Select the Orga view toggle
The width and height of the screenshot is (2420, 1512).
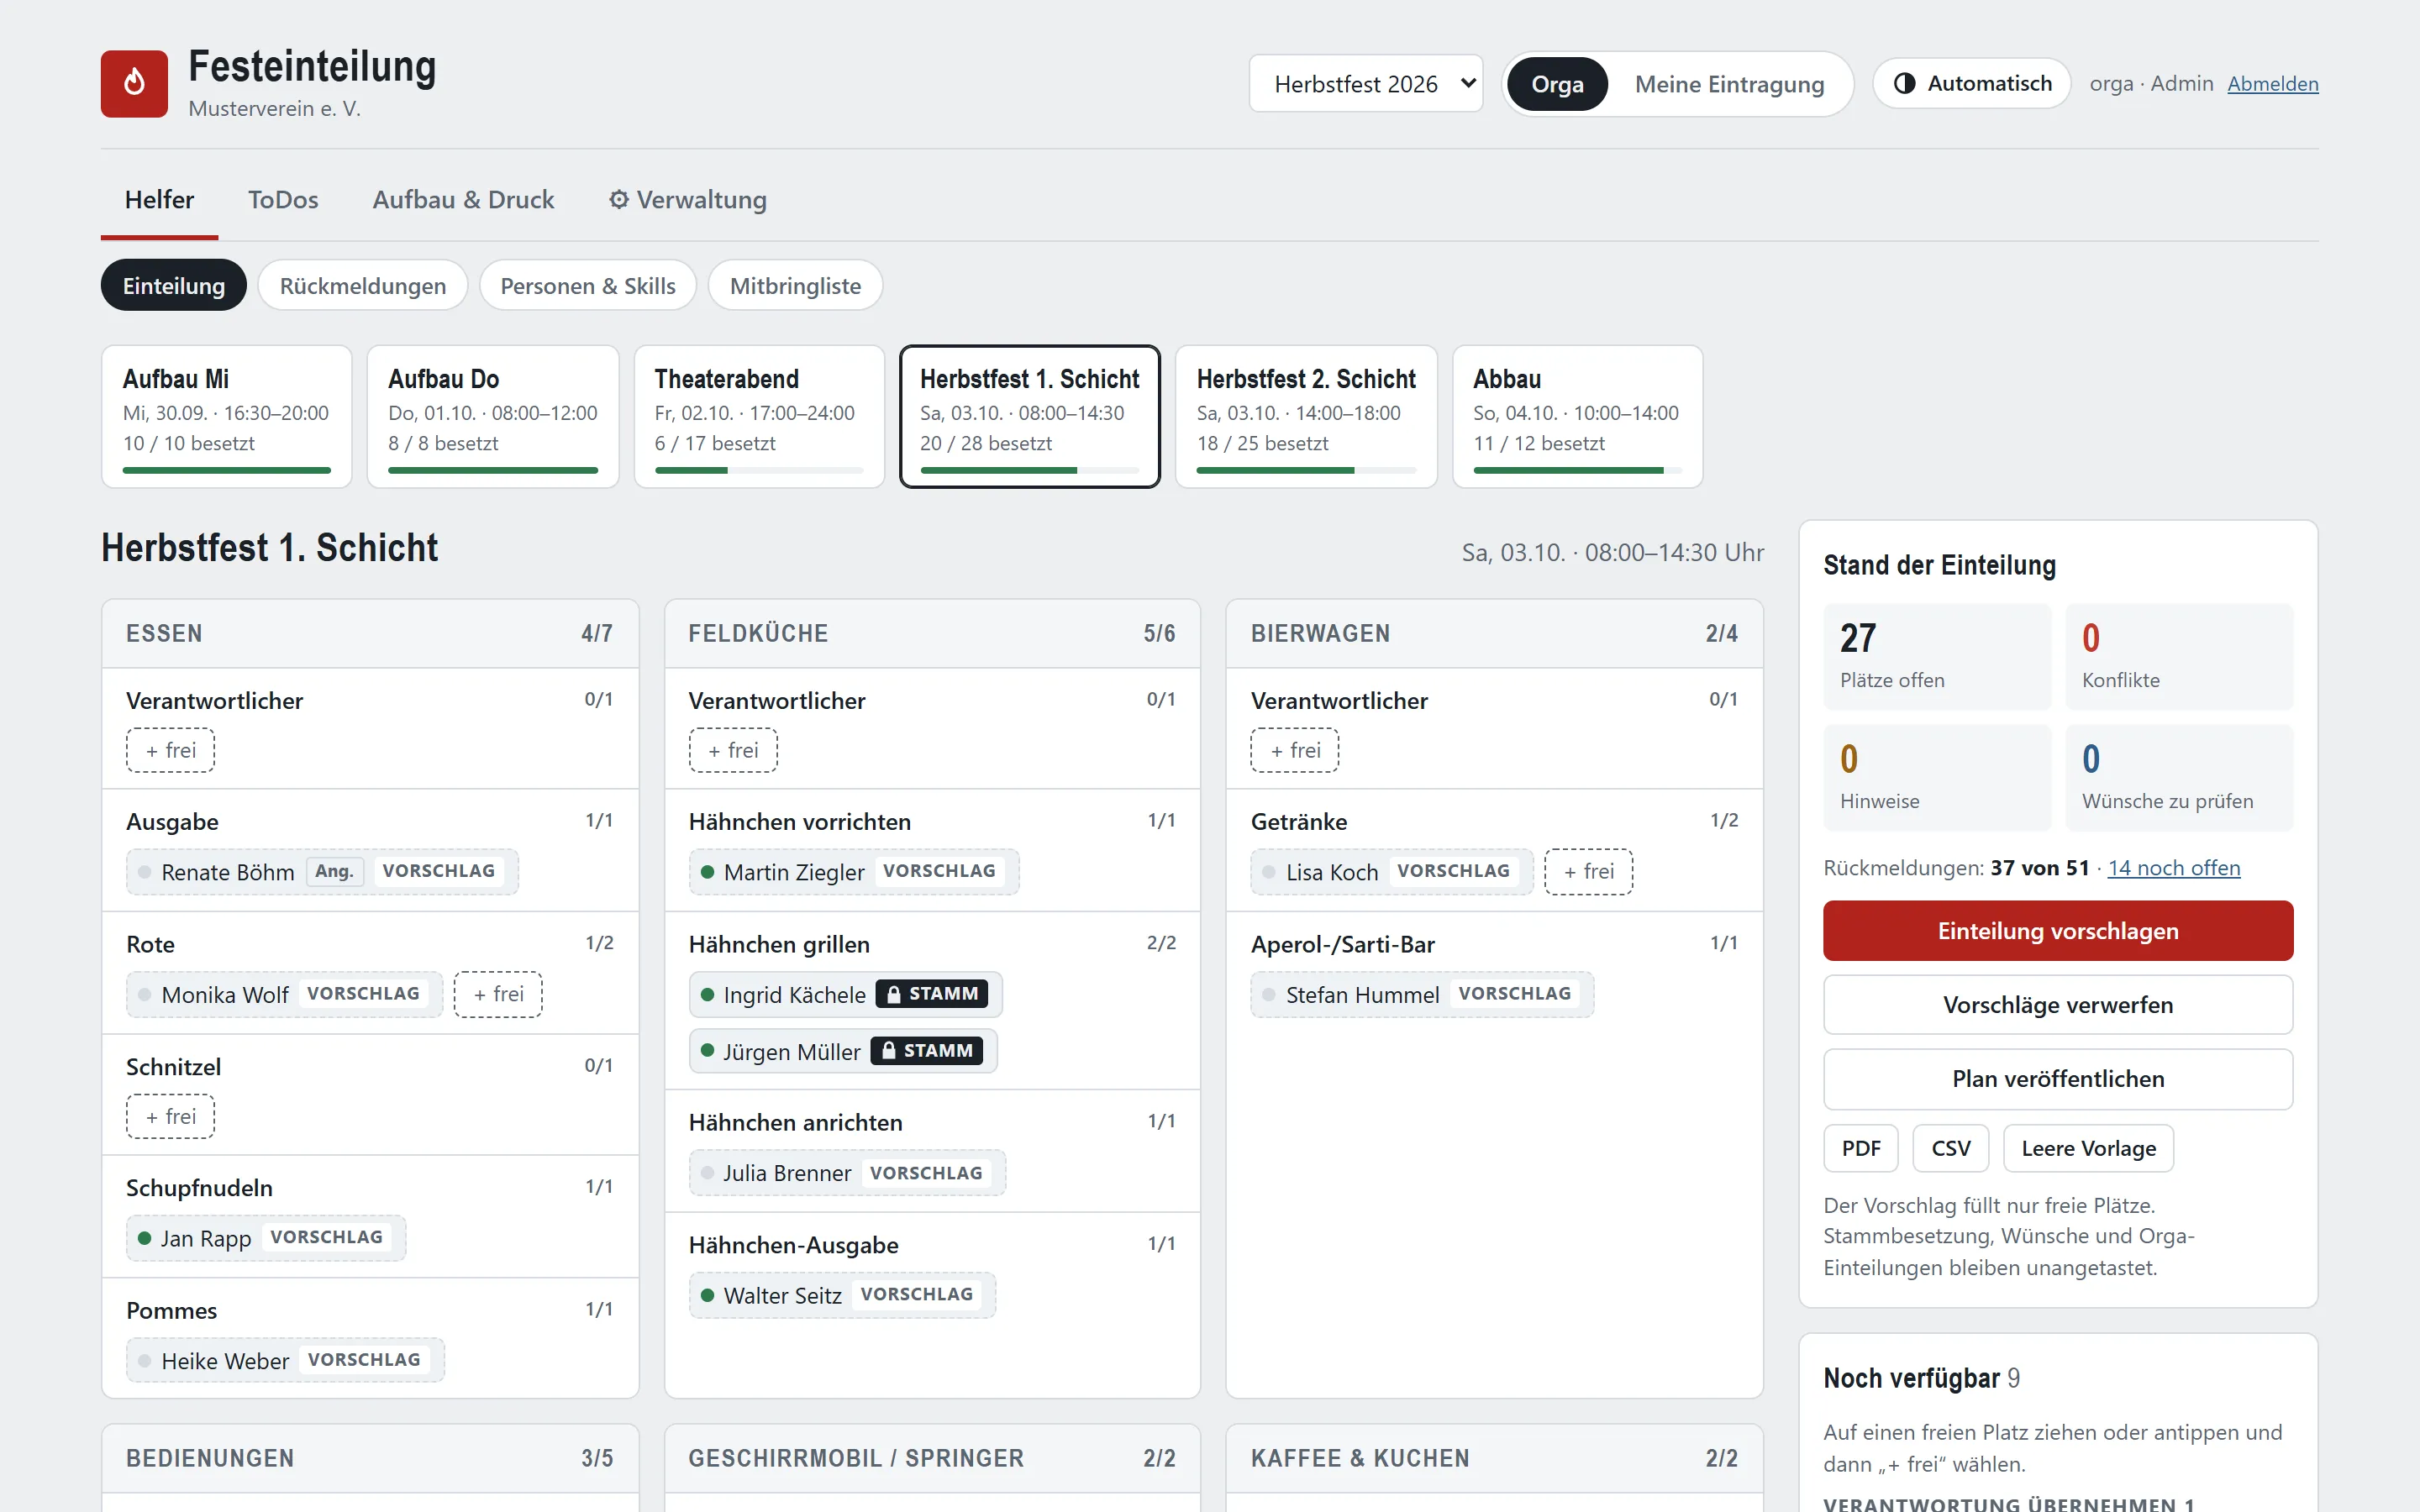(x=1557, y=84)
